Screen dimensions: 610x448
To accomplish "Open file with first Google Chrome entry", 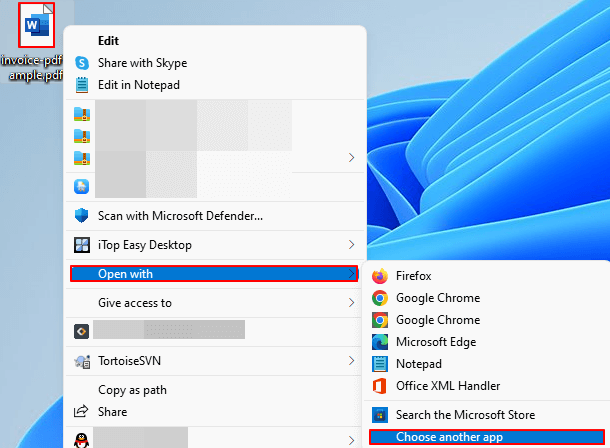I will 487,298.
